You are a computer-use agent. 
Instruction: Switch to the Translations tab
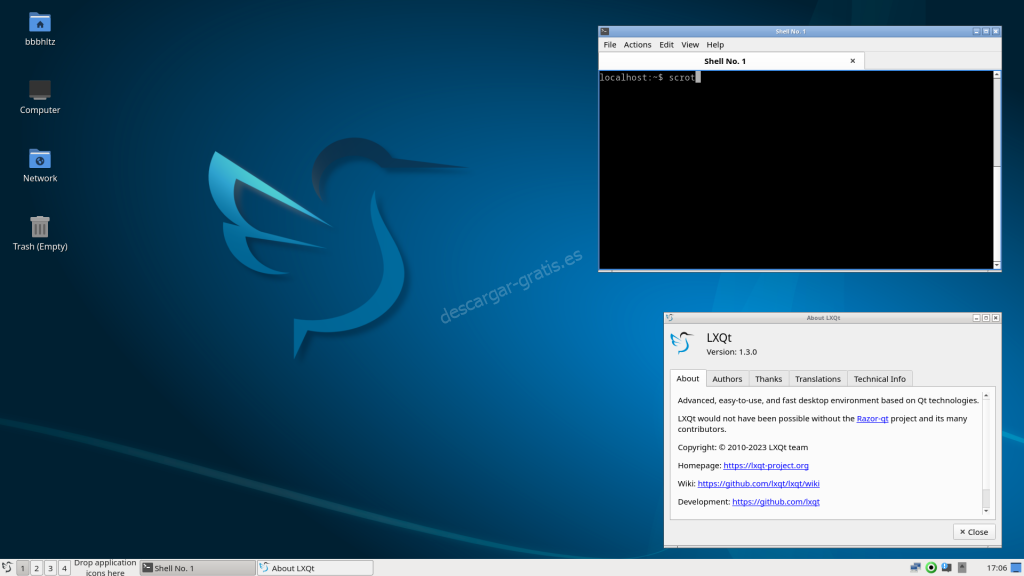(818, 379)
